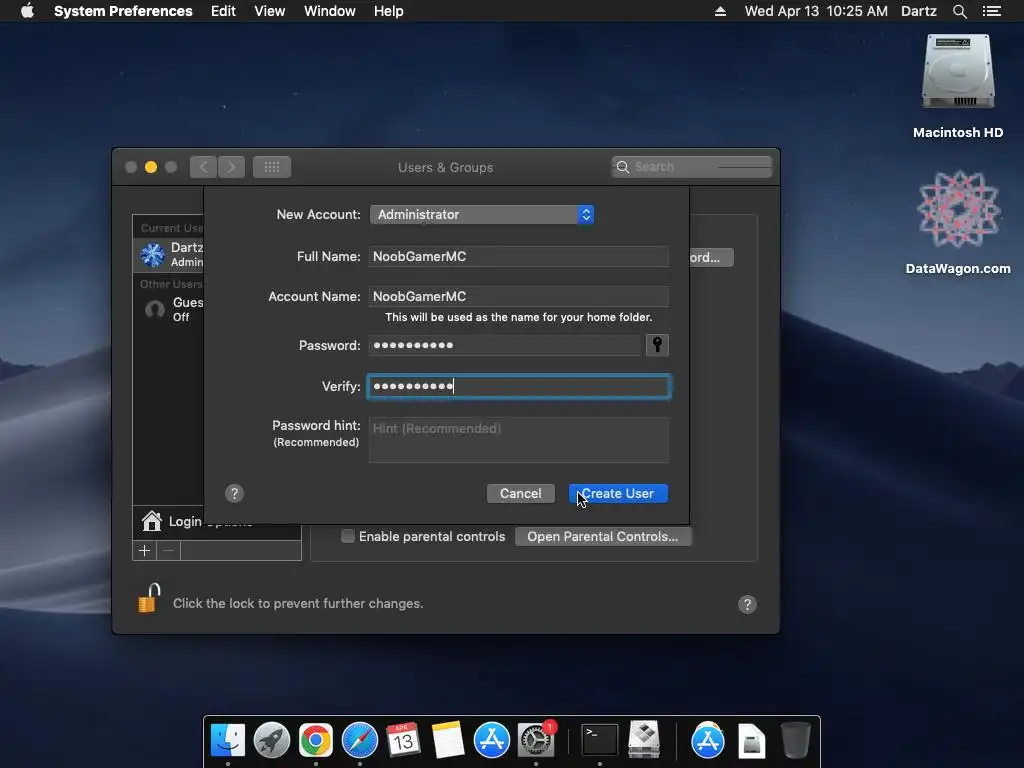
Task: Click the Account Name field
Action: 519,296
